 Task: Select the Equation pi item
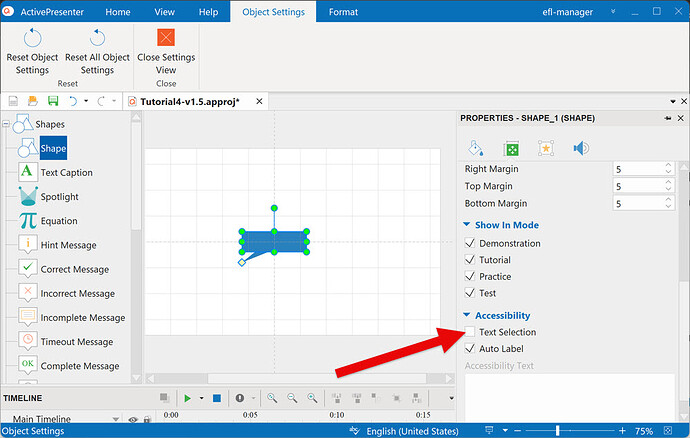coord(59,221)
